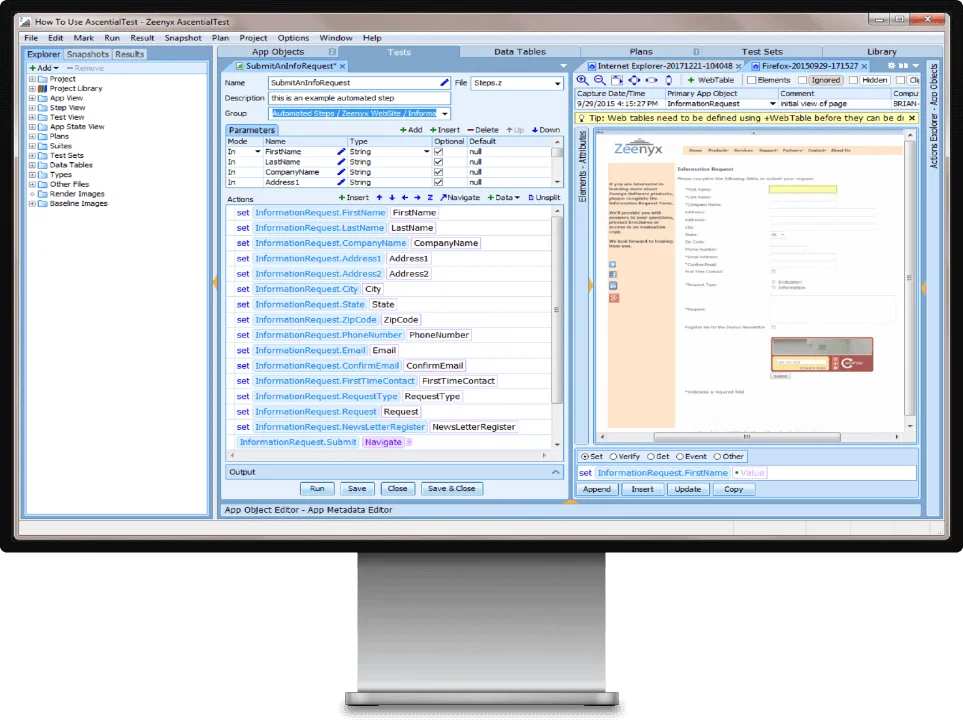Enable the Elements checkbox
963x728 pixels.
752,80
